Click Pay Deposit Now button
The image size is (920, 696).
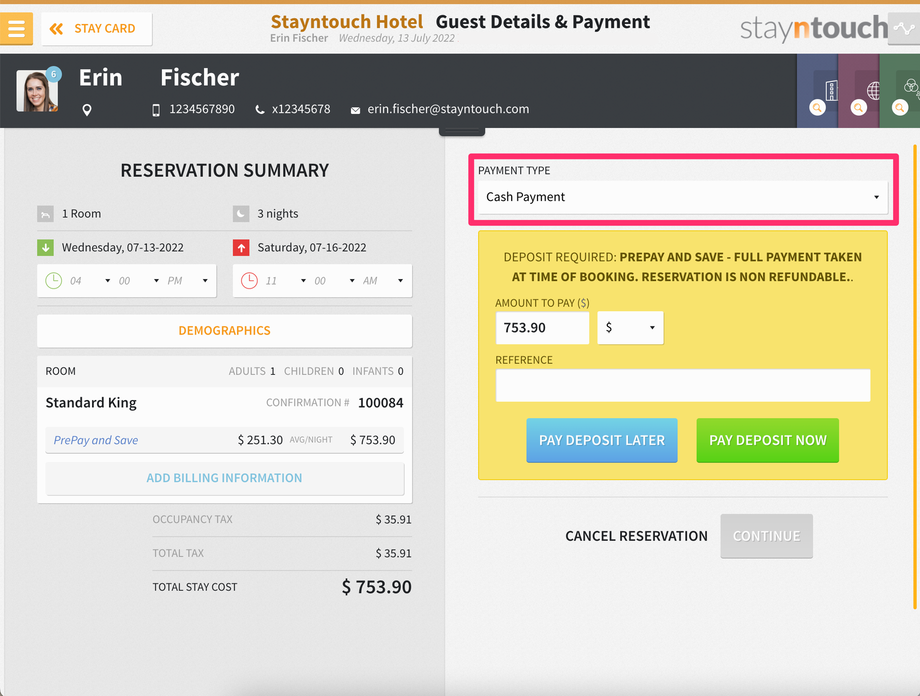tap(767, 440)
